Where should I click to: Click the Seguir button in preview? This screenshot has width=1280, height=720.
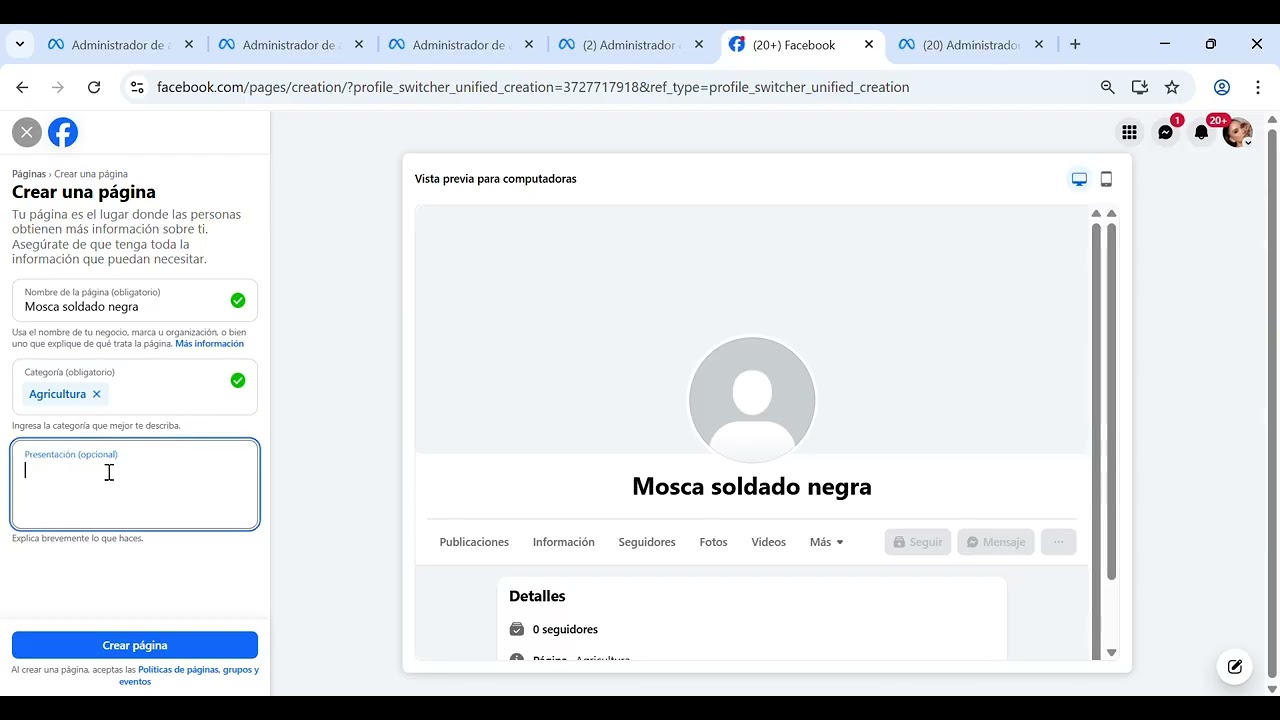[918, 542]
